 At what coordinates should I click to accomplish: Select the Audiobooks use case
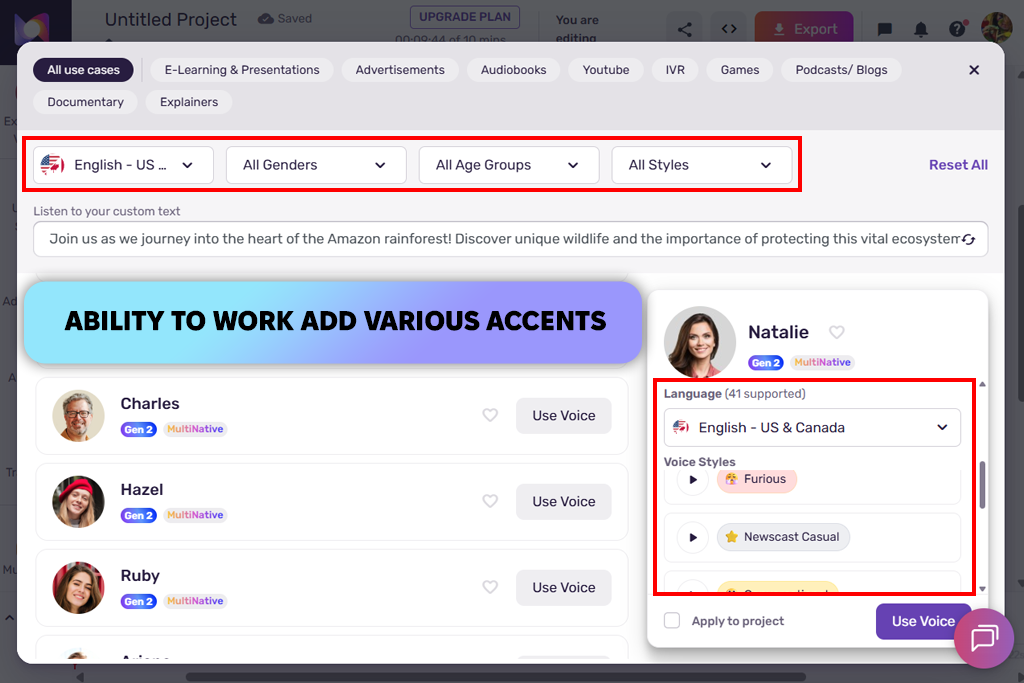point(513,70)
